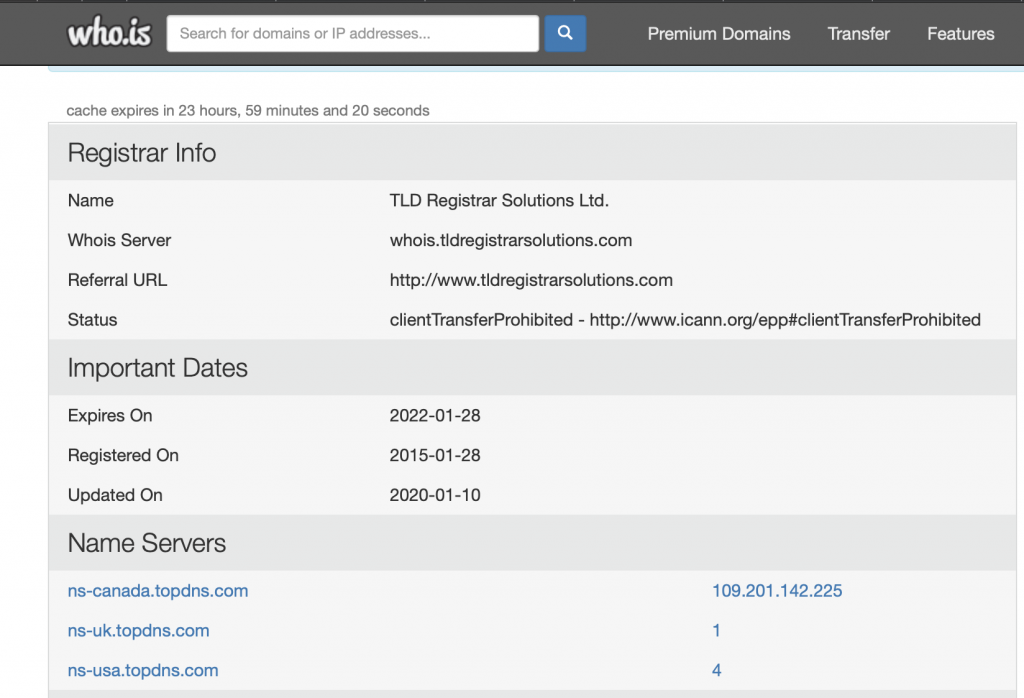Click the Name Servers heading
The width and height of the screenshot is (1024, 698).
tap(147, 543)
